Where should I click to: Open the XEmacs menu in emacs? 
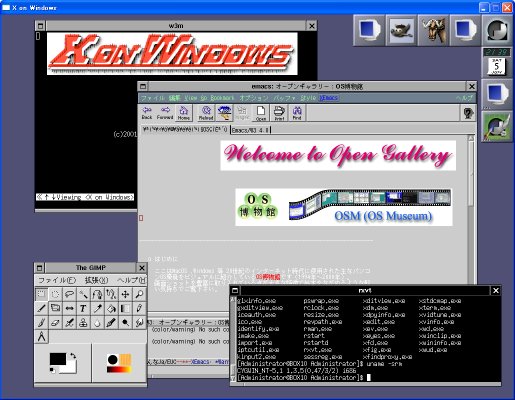pyautogui.click(x=329, y=98)
